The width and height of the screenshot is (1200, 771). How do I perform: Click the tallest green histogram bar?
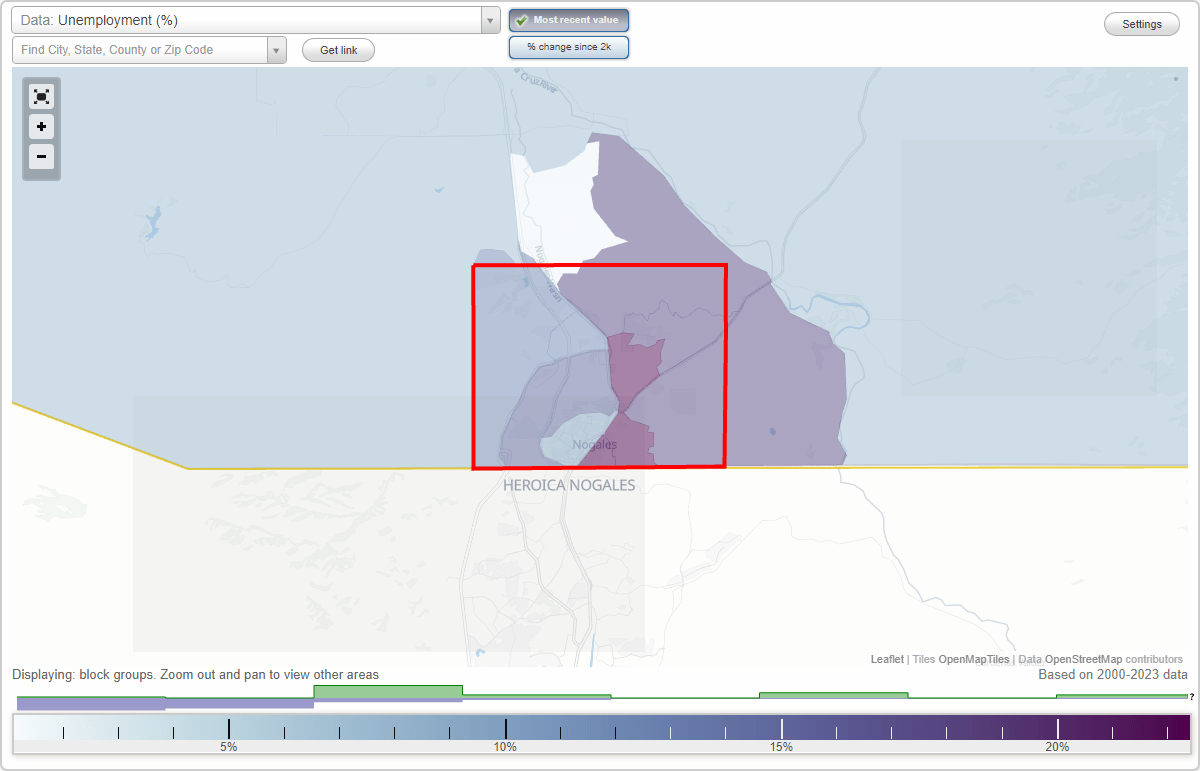(388, 691)
